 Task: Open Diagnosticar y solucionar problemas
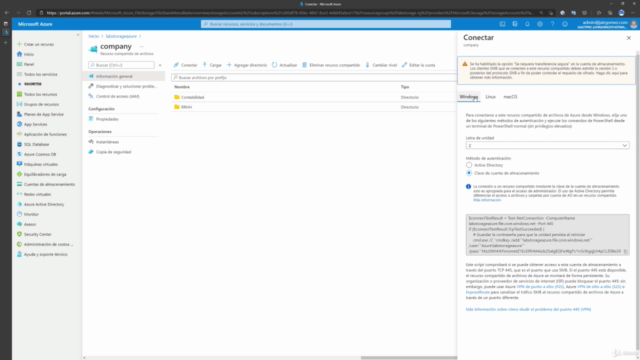(x=124, y=86)
